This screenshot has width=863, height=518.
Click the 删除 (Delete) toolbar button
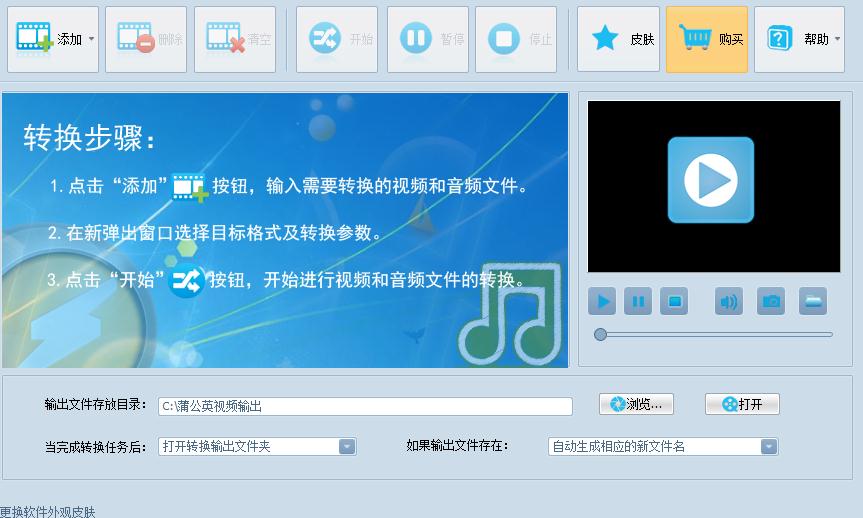point(146,39)
